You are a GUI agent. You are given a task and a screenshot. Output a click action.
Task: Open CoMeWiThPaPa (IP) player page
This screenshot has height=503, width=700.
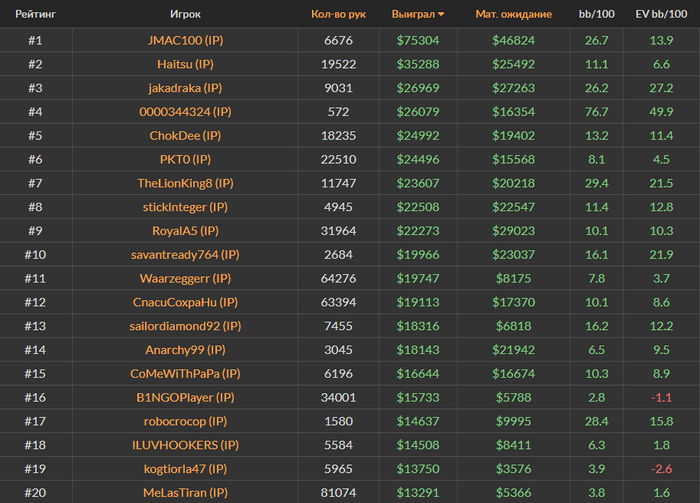tap(185, 373)
